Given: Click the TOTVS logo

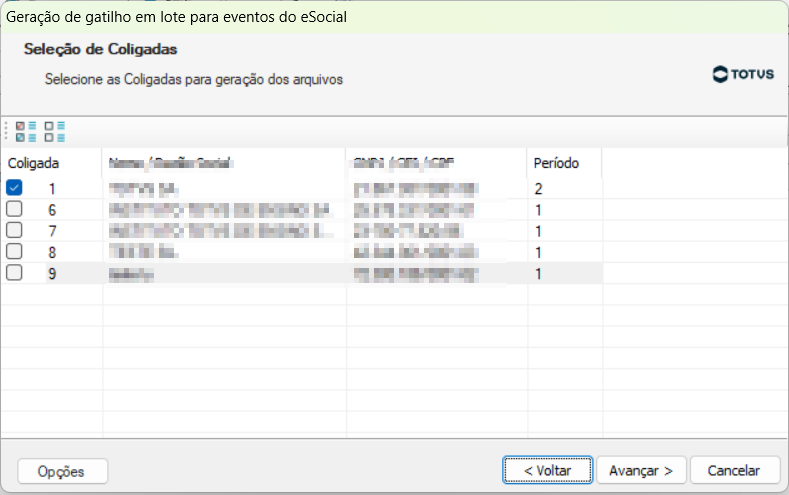Looking at the screenshot, I should 743,74.
